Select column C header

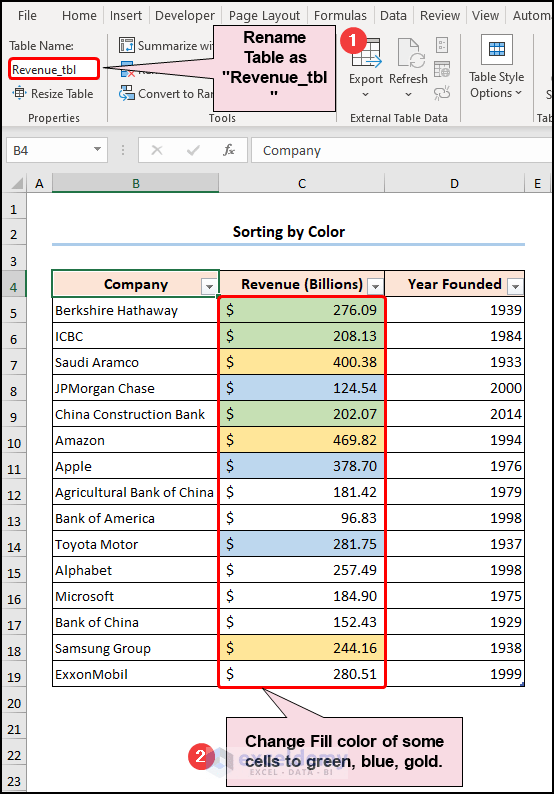(302, 183)
